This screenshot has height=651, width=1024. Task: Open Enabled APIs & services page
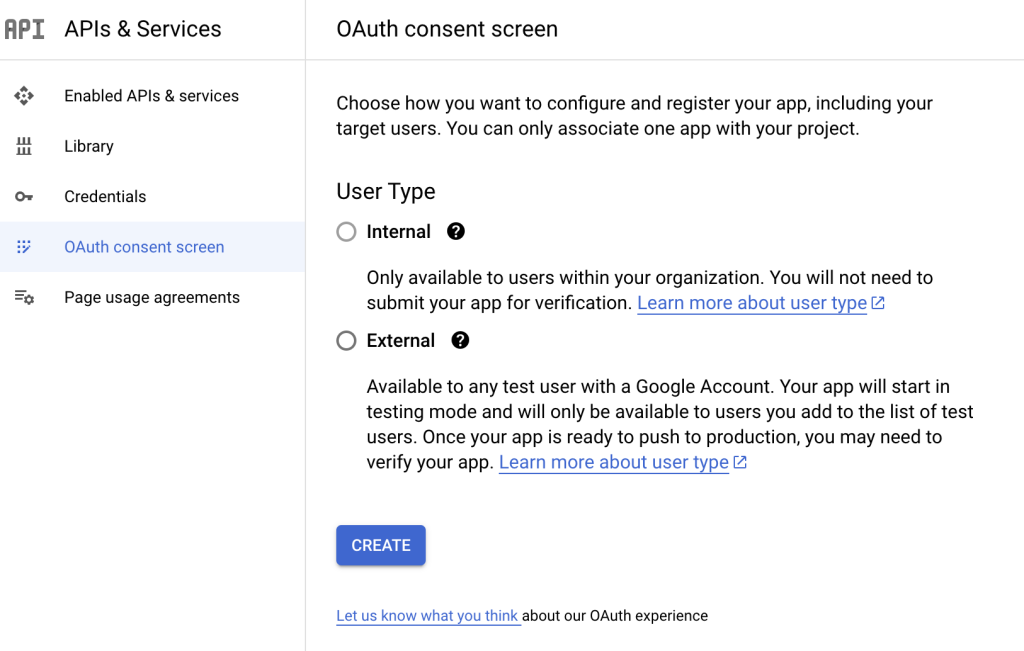coord(152,96)
